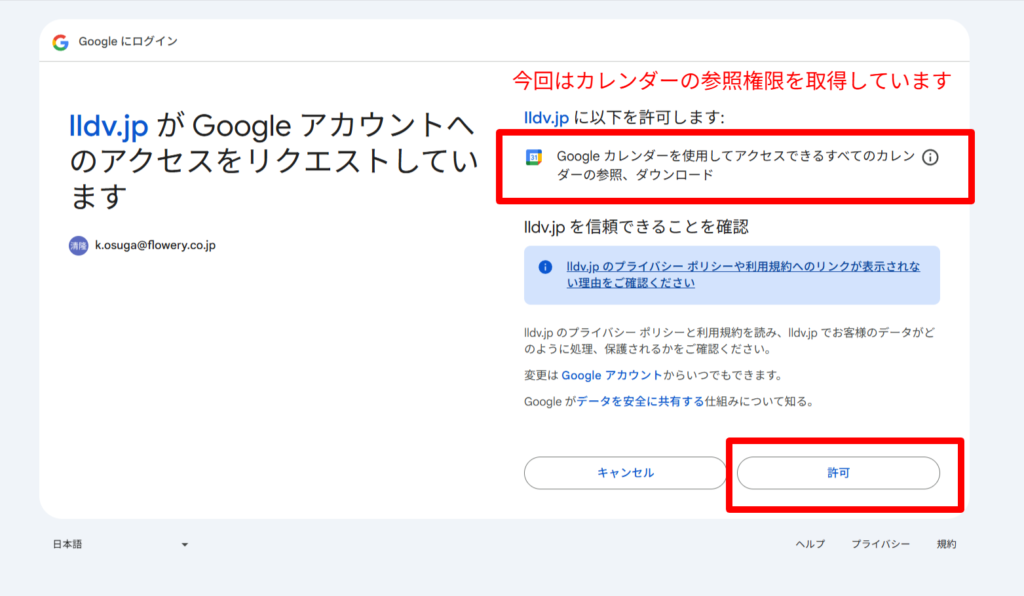Click the account avatar next to the email
This screenshot has width=1024, height=596.
(x=78, y=245)
